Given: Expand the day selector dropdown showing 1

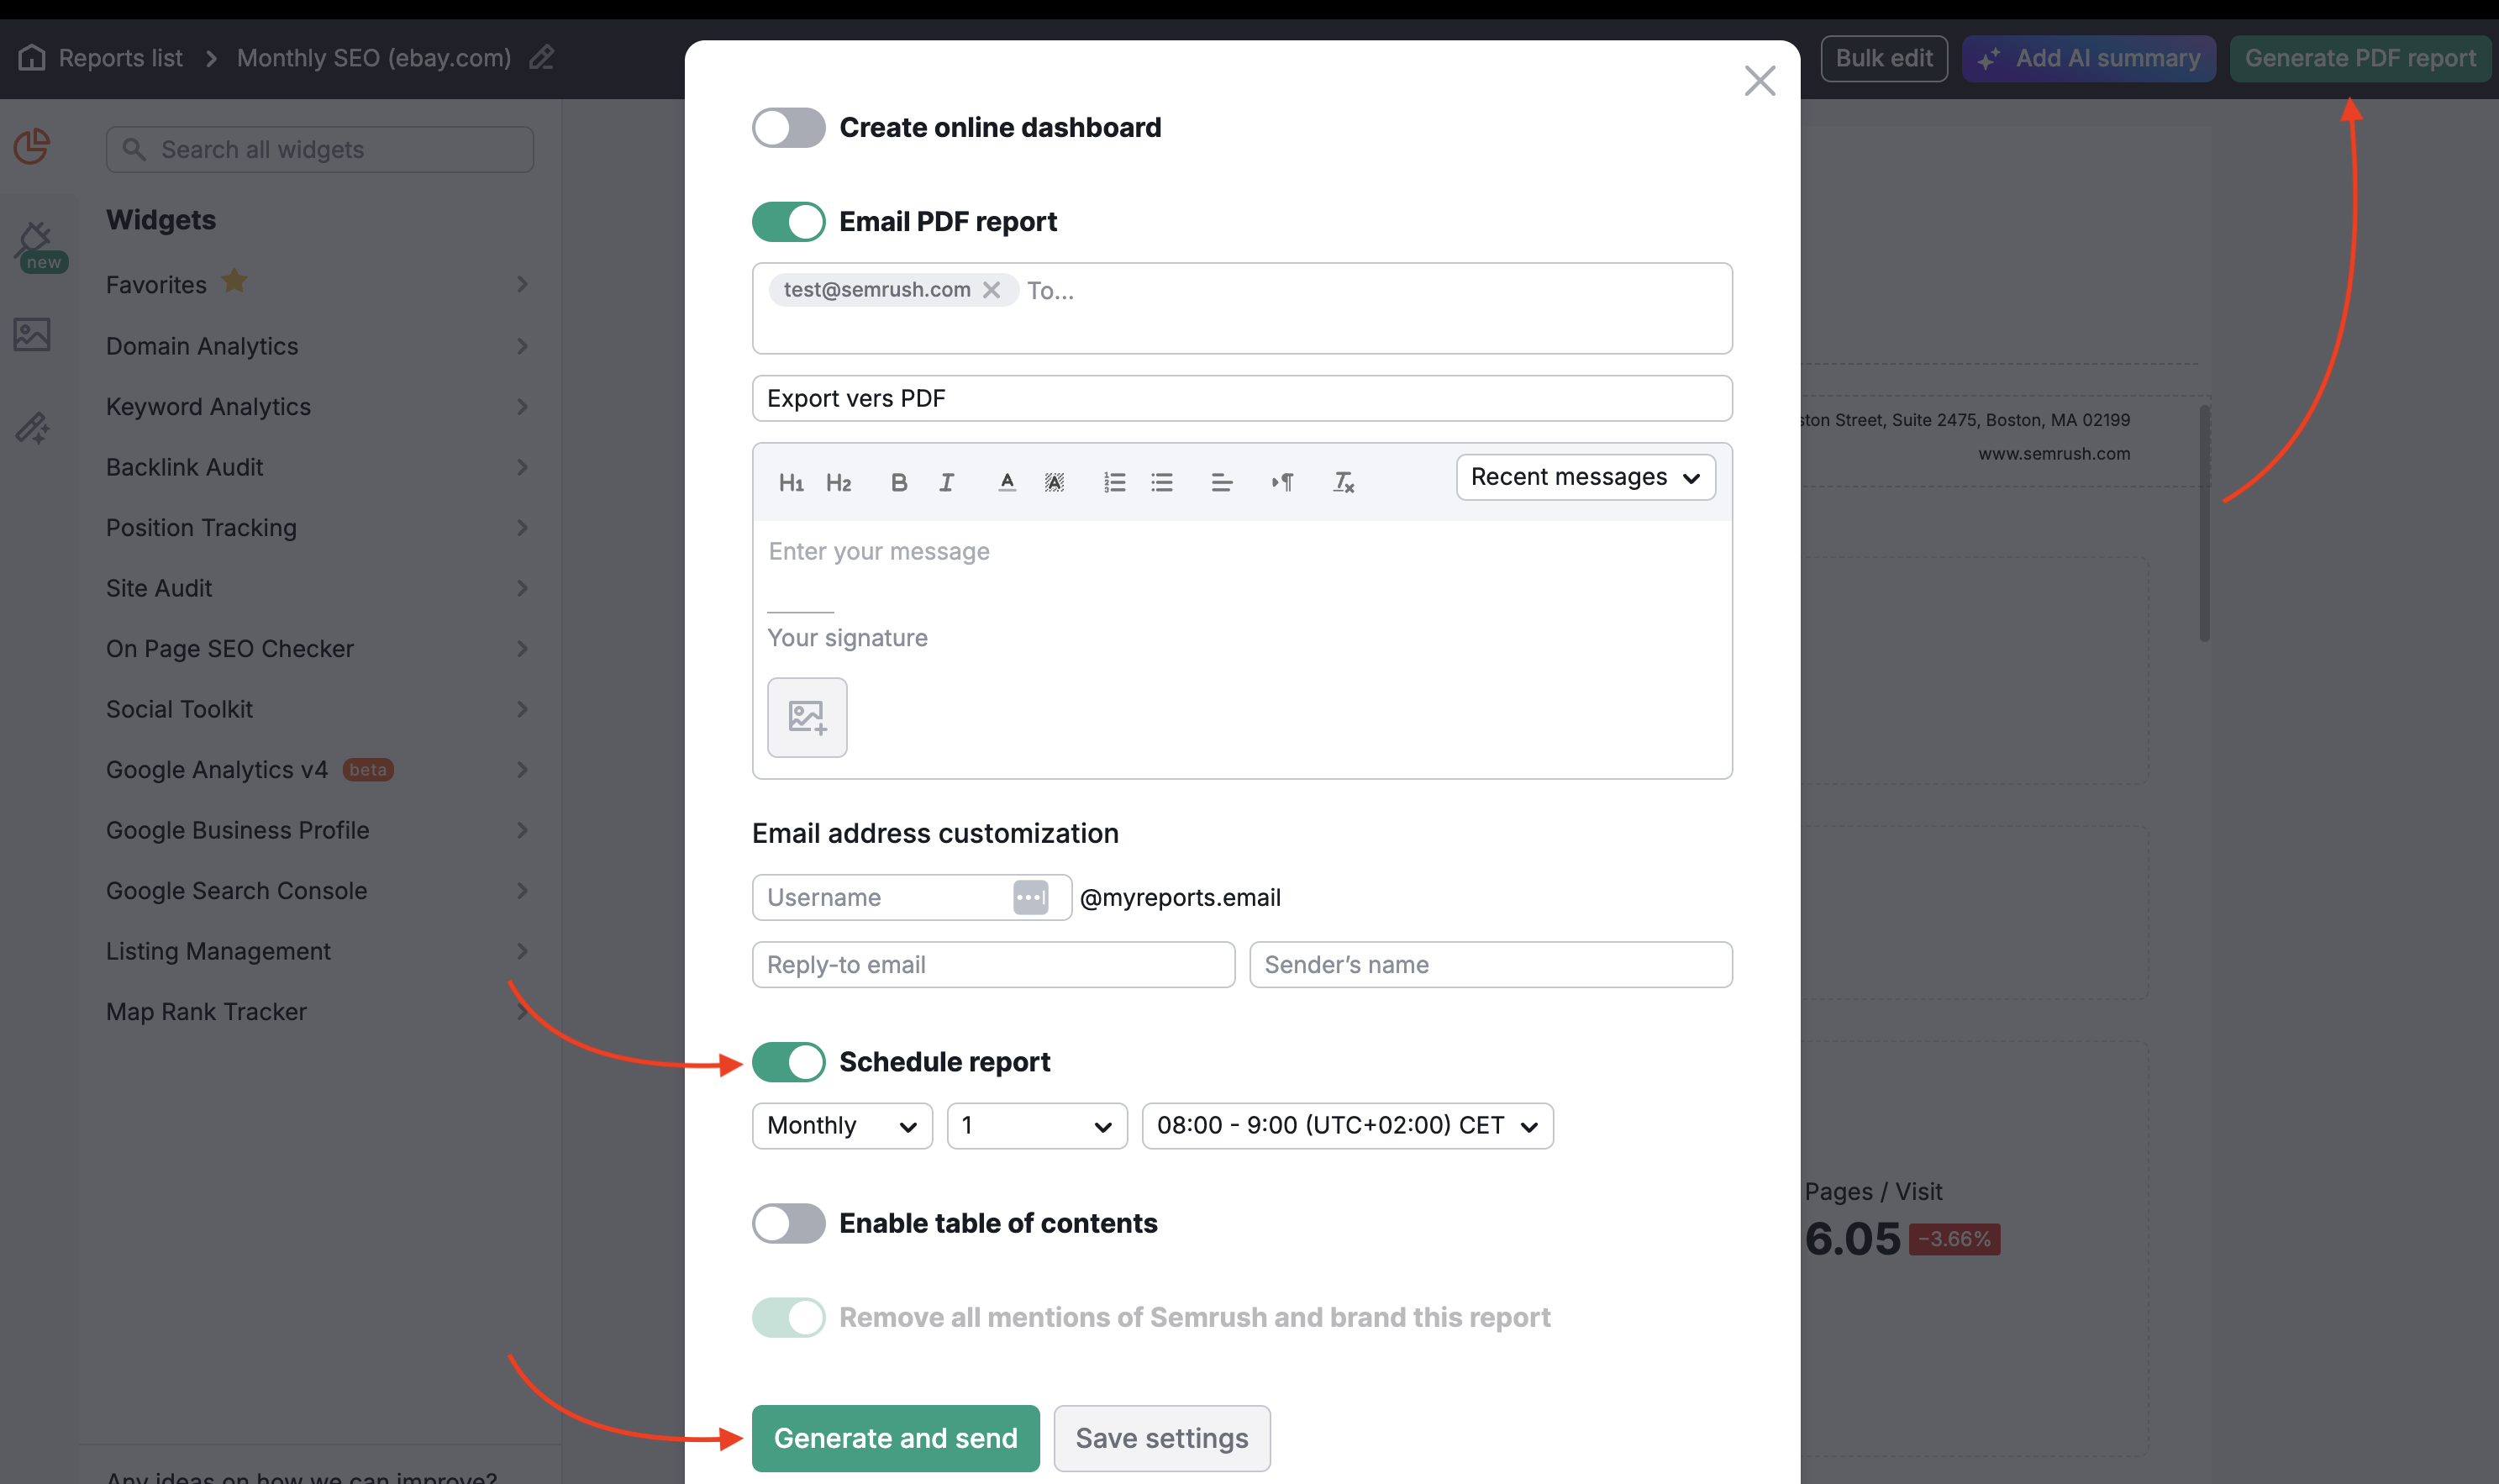Looking at the screenshot, I should click(x=1035, y=1124).
